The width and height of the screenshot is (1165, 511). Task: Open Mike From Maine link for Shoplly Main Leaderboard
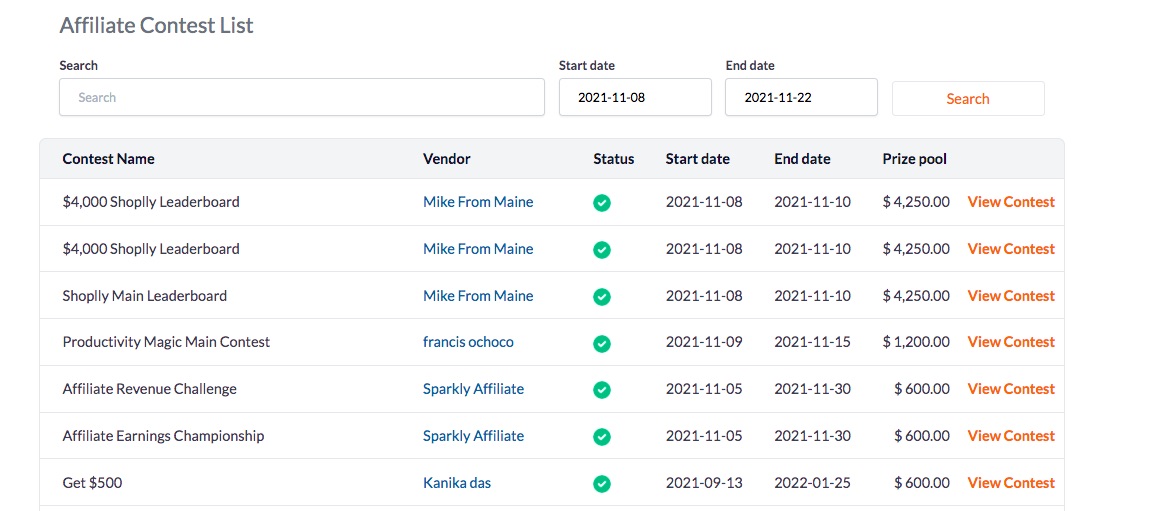coord(478,296)
